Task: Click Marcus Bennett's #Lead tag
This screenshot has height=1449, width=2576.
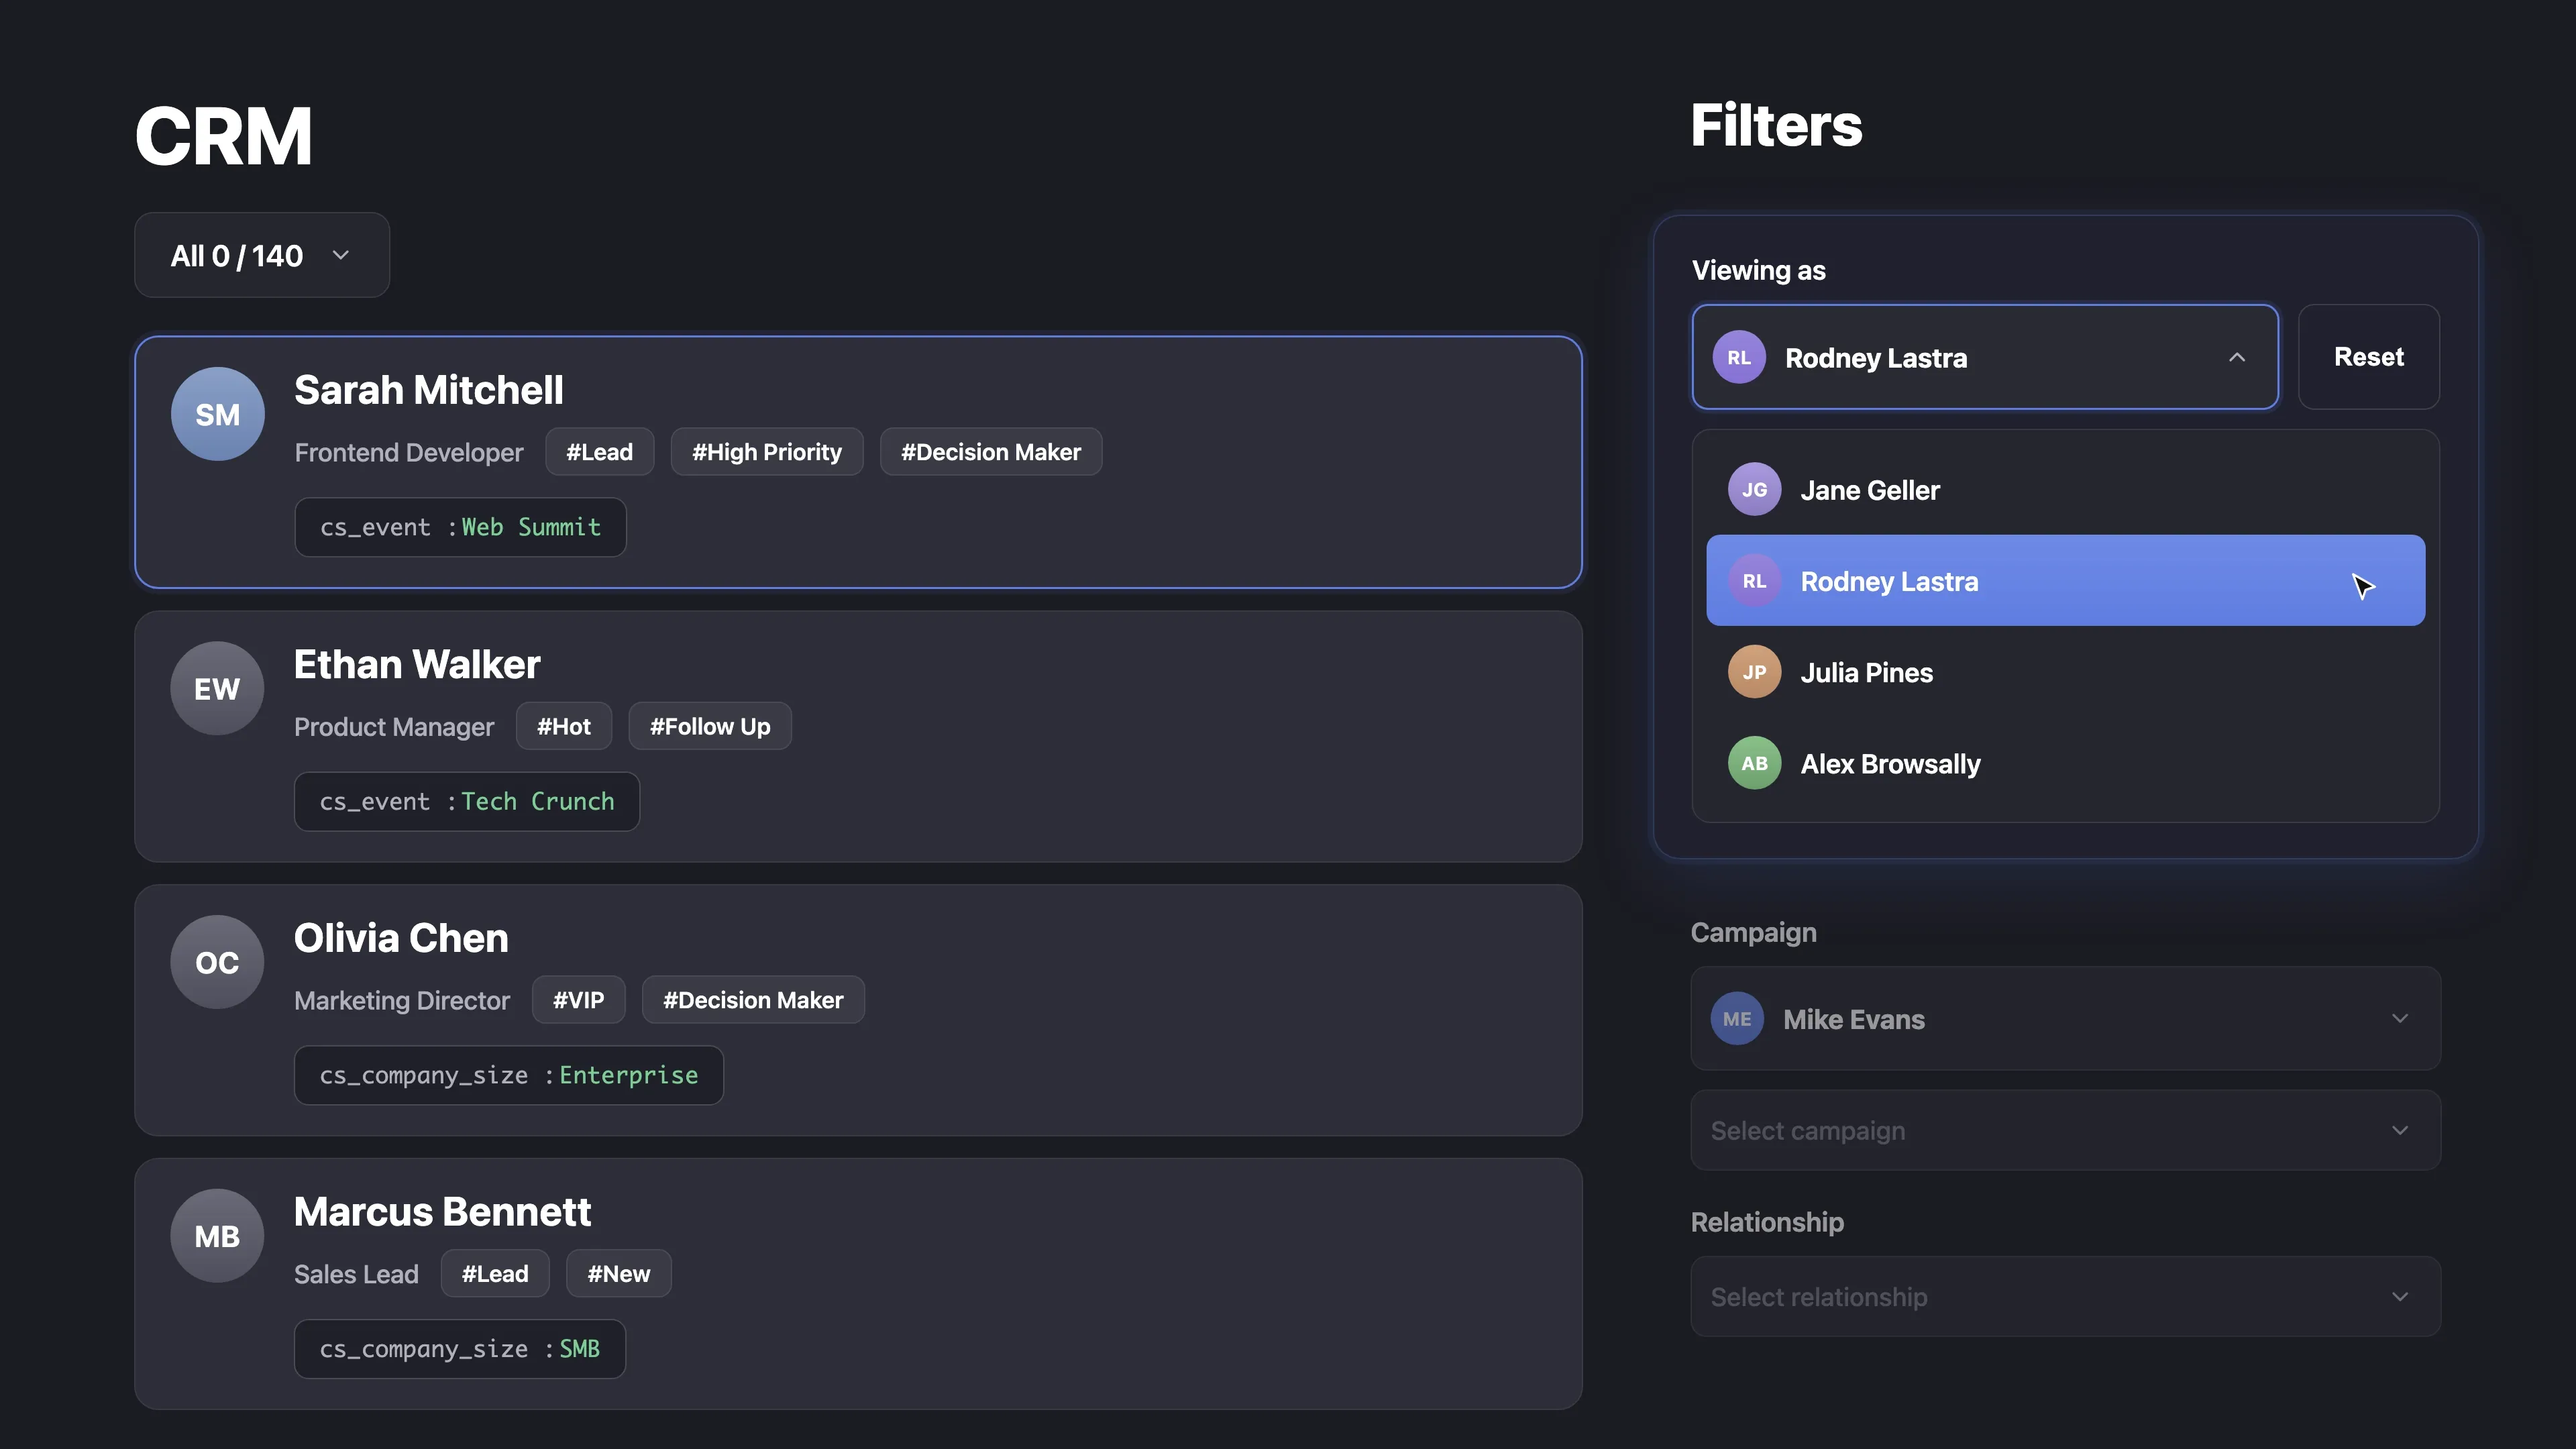Action: (x=495, y=1274)
